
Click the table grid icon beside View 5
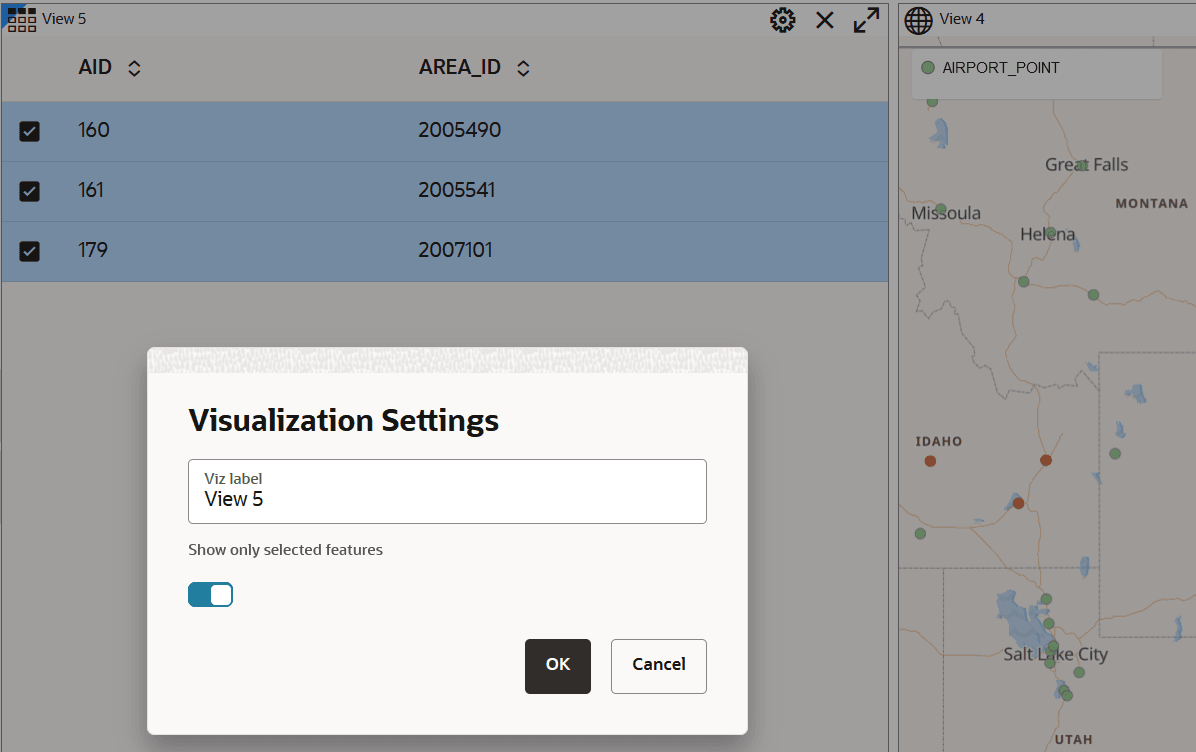click(20, 19)
